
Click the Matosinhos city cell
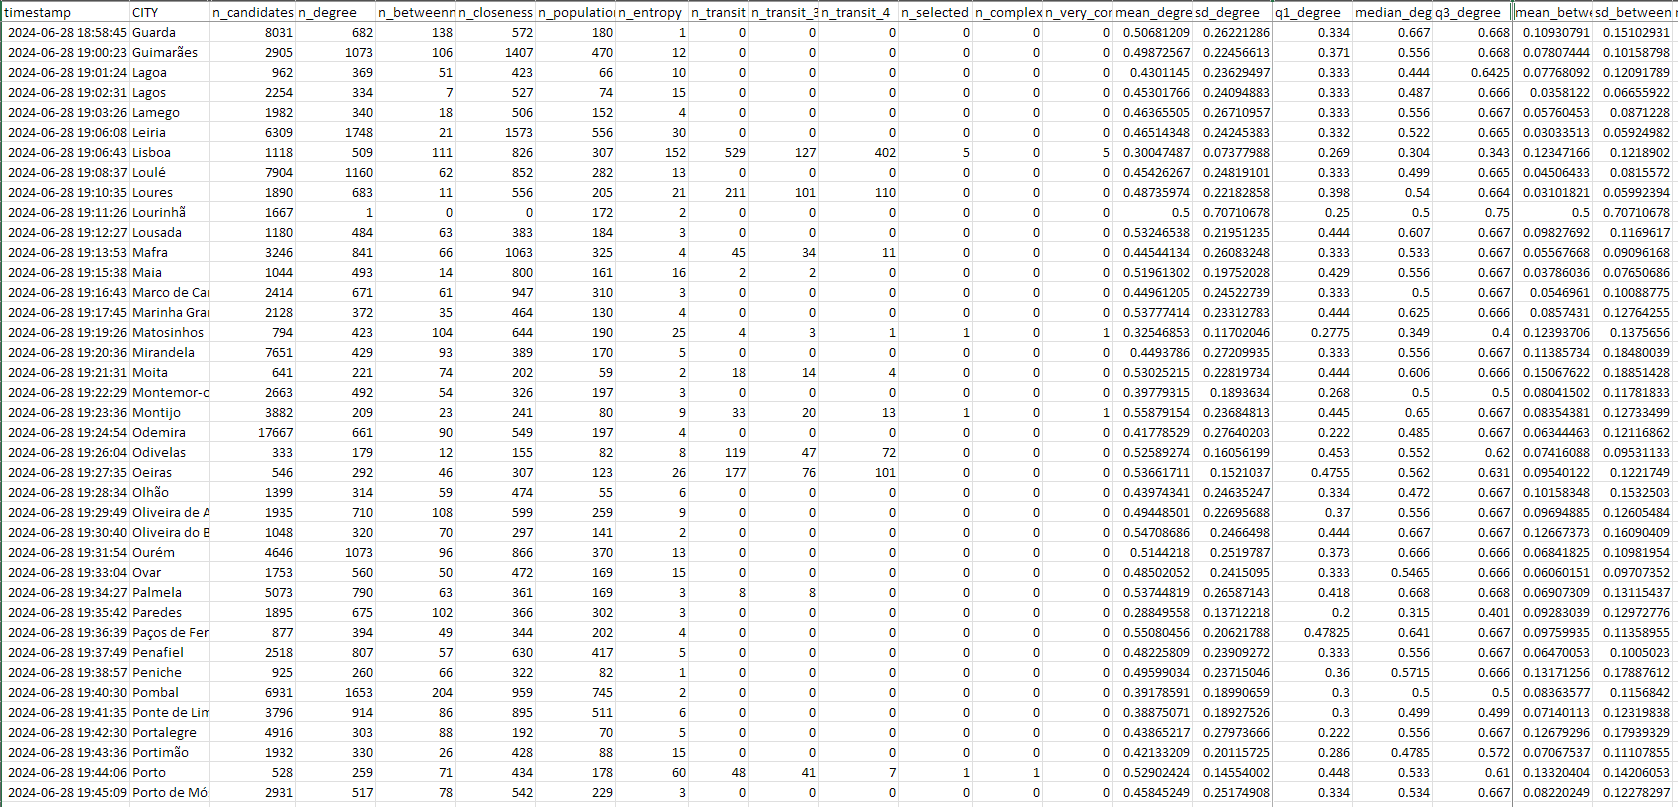click(x=168, y=333)
